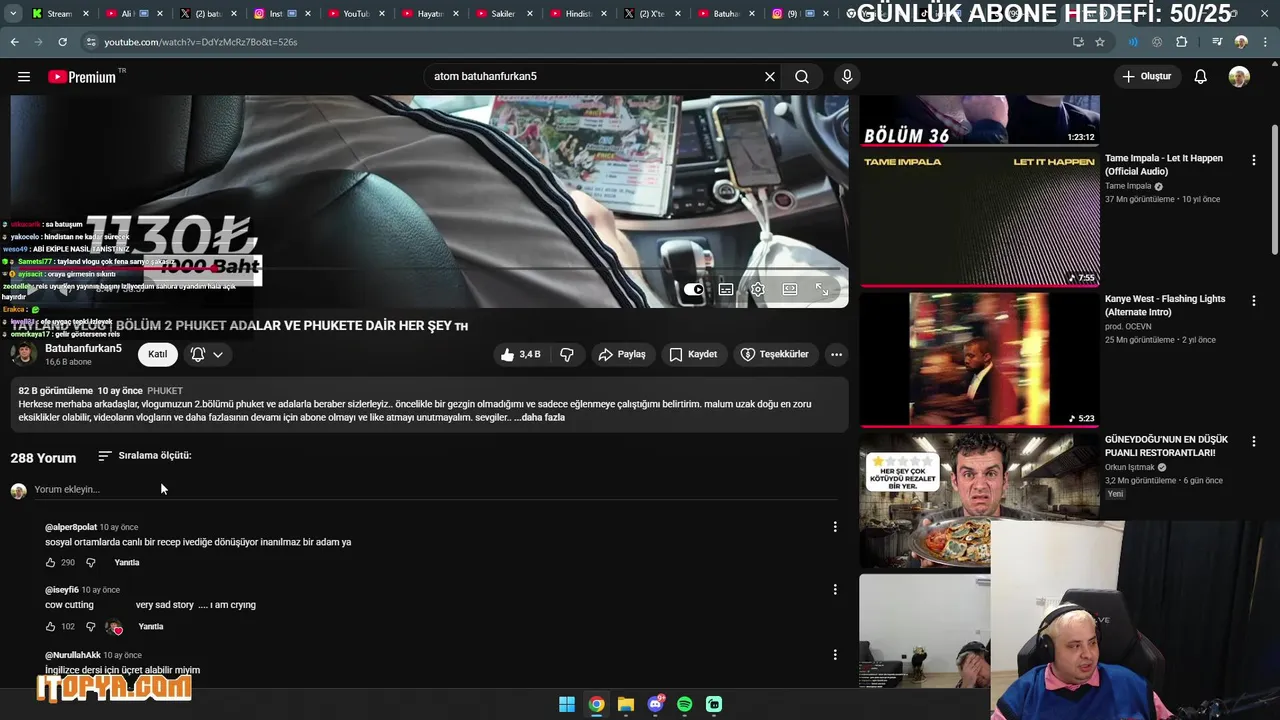Open options for Orkun Işıtmak video
The image size is (1280, 720).
[x=1254, y=441]
